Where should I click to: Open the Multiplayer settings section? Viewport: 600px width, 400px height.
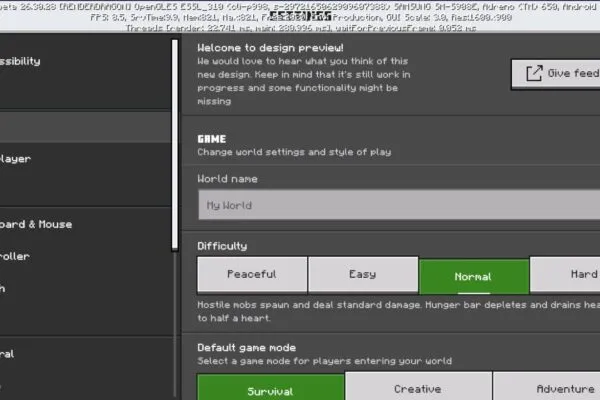pyautogui.click(x=85, y=159)
